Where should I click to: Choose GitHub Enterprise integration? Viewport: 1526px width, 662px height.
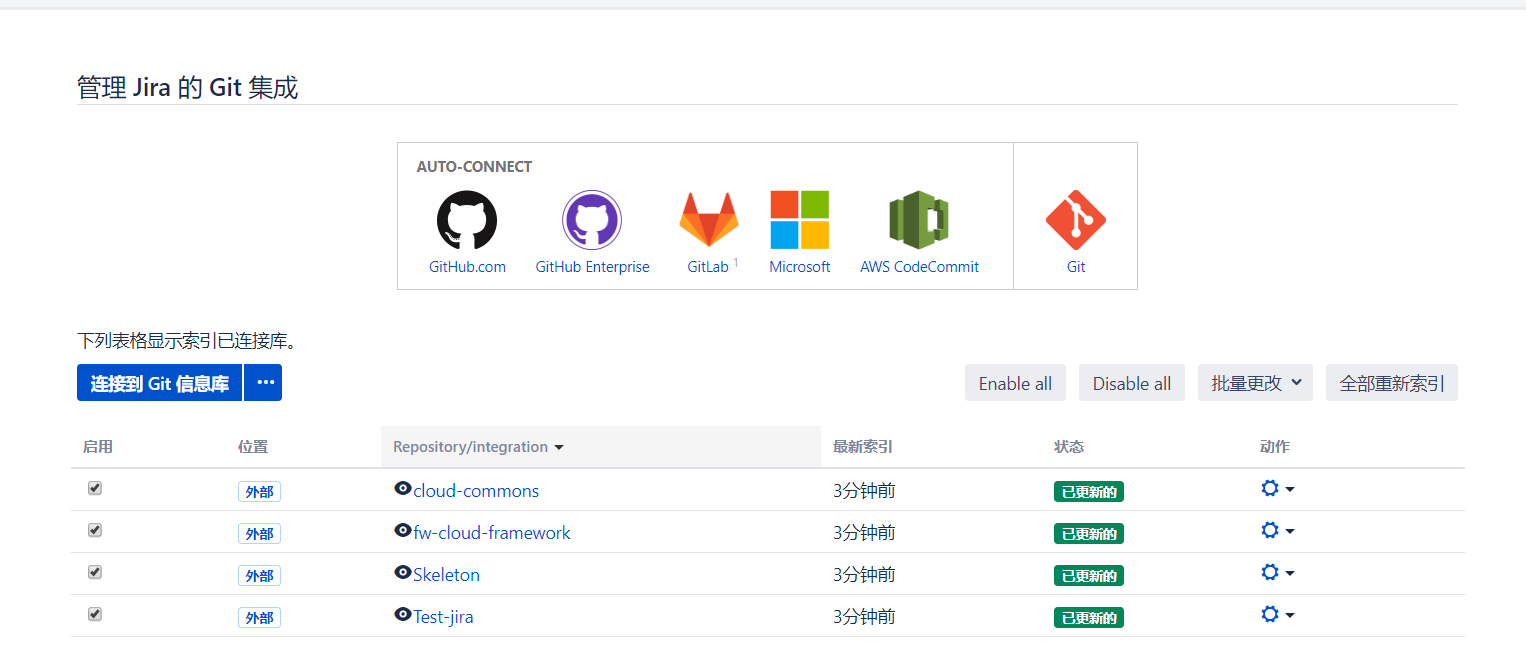[x=592, y=218]
